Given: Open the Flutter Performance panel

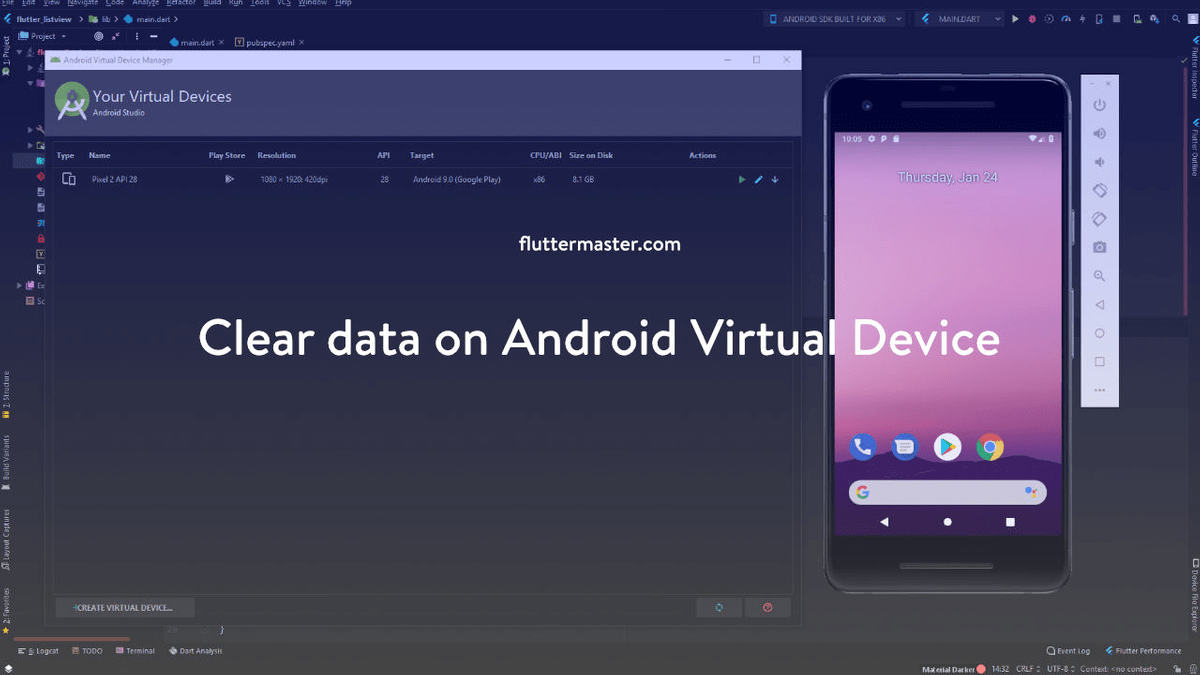Looking at the screenshot, I should pyautogui.click(x=1142, y=651).
